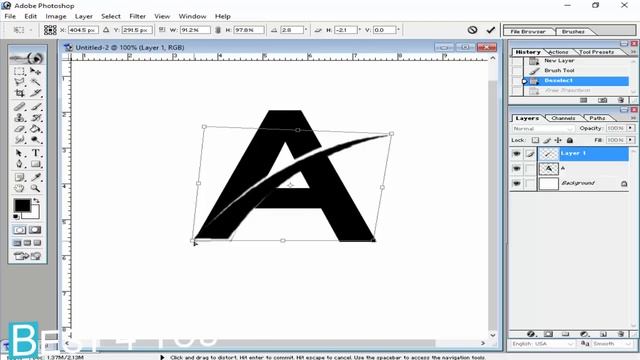Select the Move tool
640x360 pixels.
click(36, 71)
